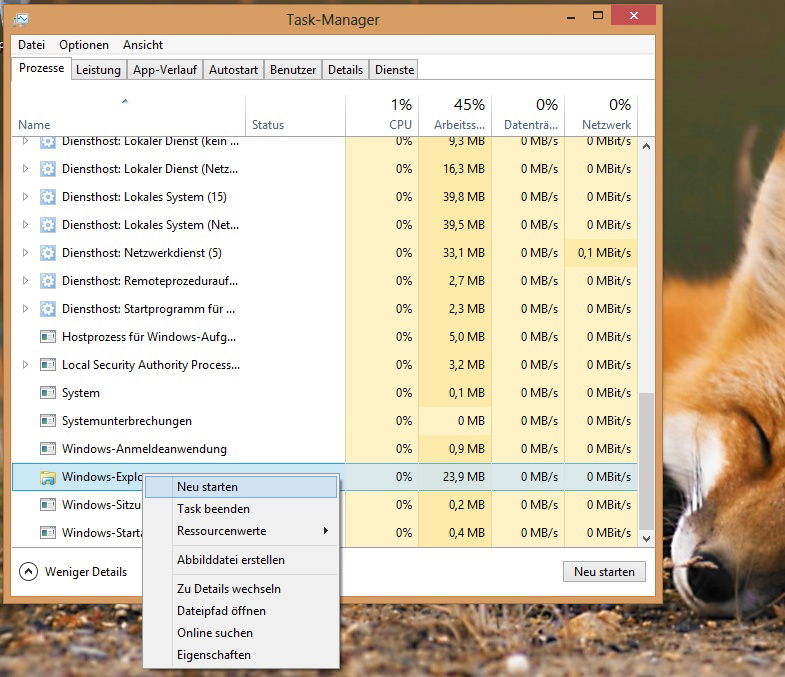Screen dimensions: 785x677
Task: Click the process list scrollbar thumb
Action: (646, 461)
